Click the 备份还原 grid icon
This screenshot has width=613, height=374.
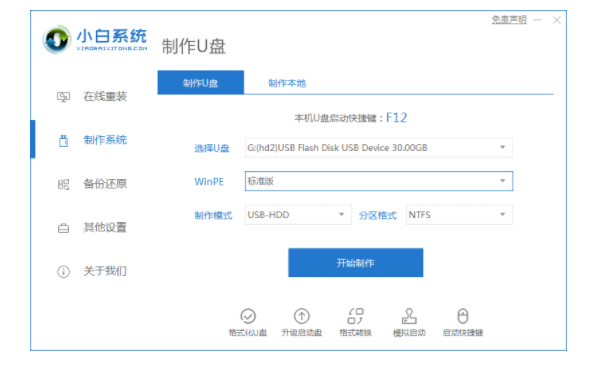point(63,184)
